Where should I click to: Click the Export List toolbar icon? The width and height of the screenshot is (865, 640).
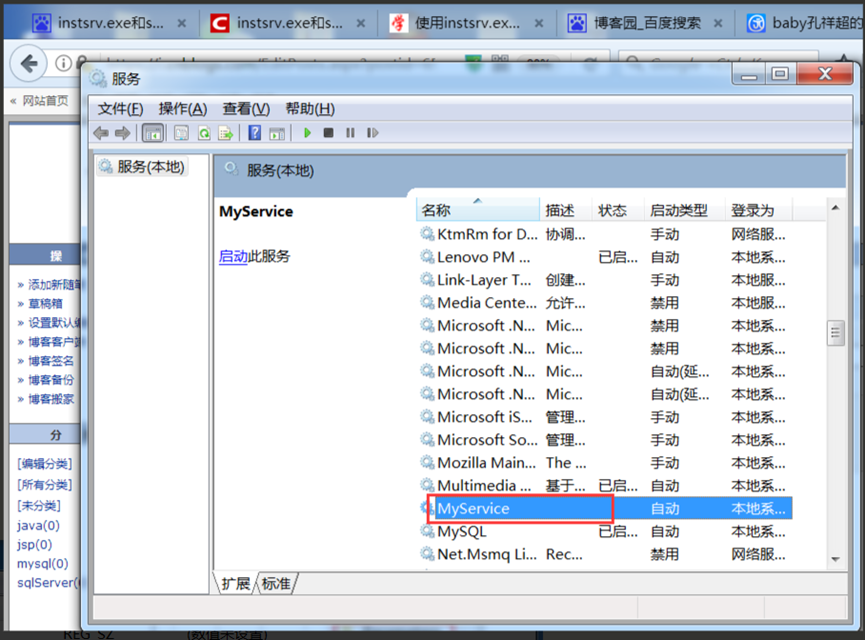point(226,133)
